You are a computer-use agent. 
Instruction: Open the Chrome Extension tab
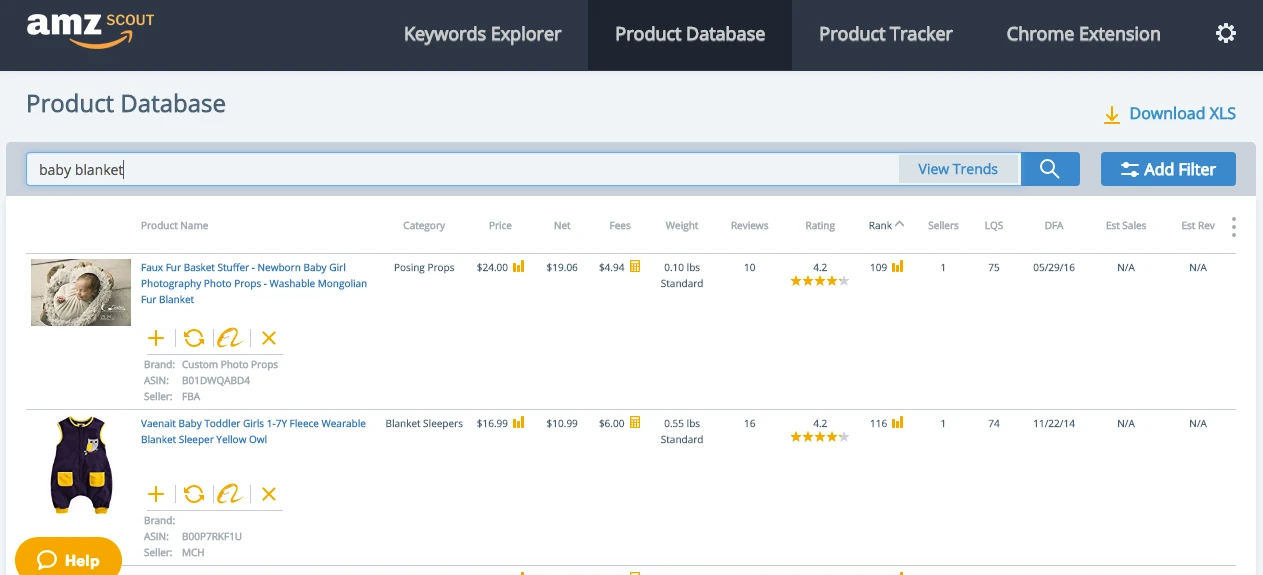[x=1083, y=35]
